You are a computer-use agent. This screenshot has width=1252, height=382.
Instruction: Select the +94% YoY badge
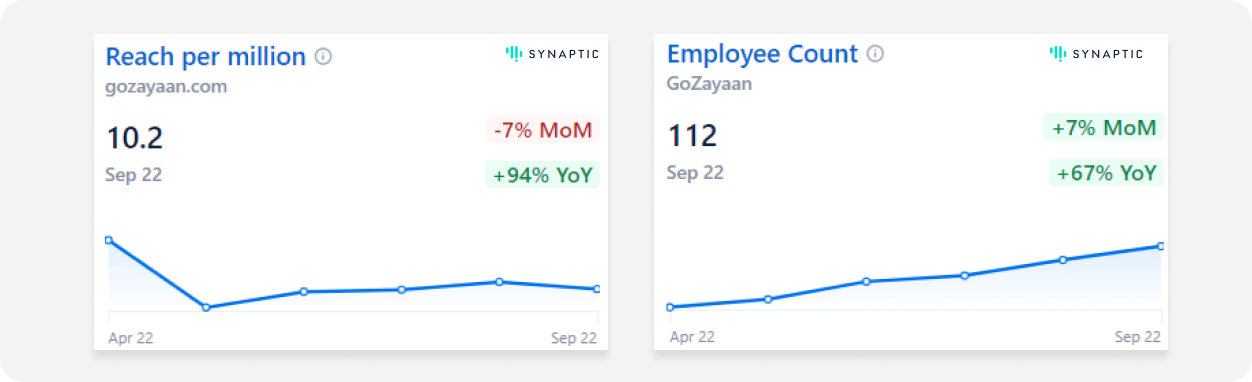(543, 175)
